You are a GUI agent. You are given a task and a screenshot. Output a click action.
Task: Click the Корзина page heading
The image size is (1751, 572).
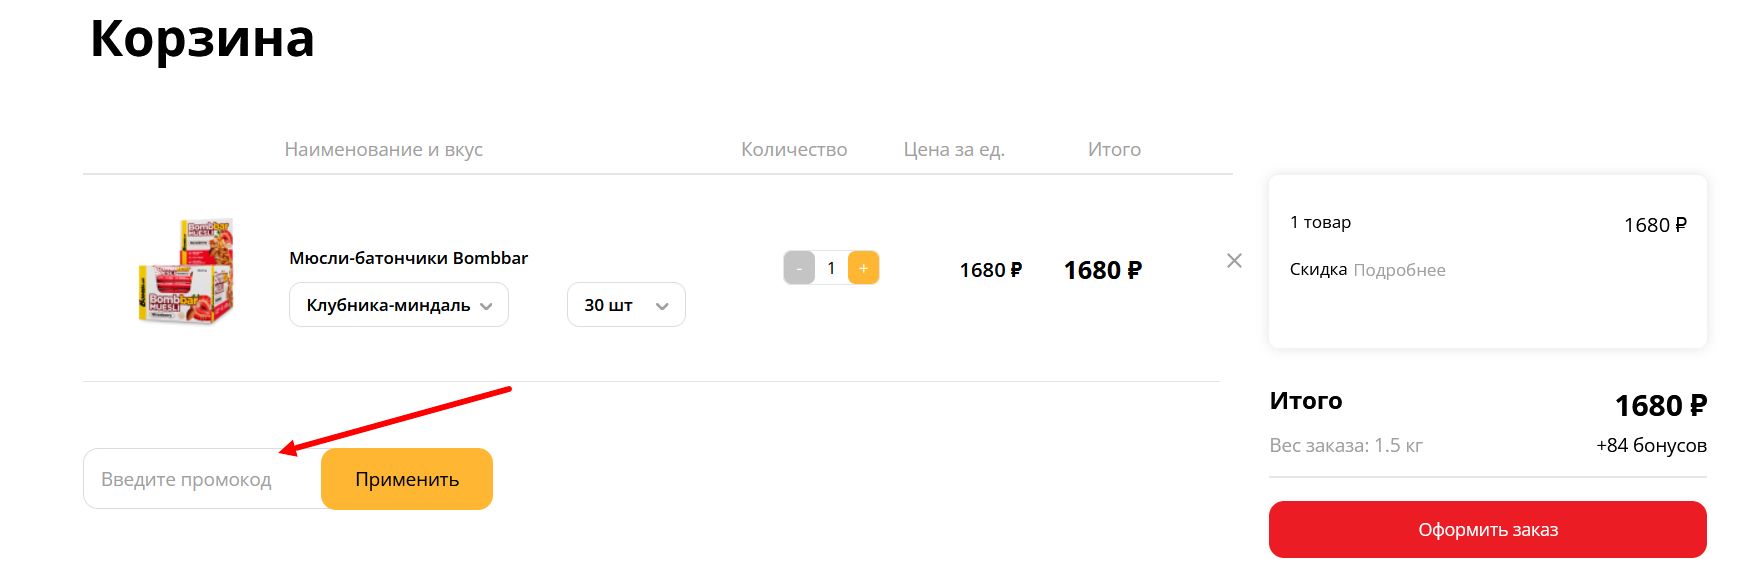202,40
